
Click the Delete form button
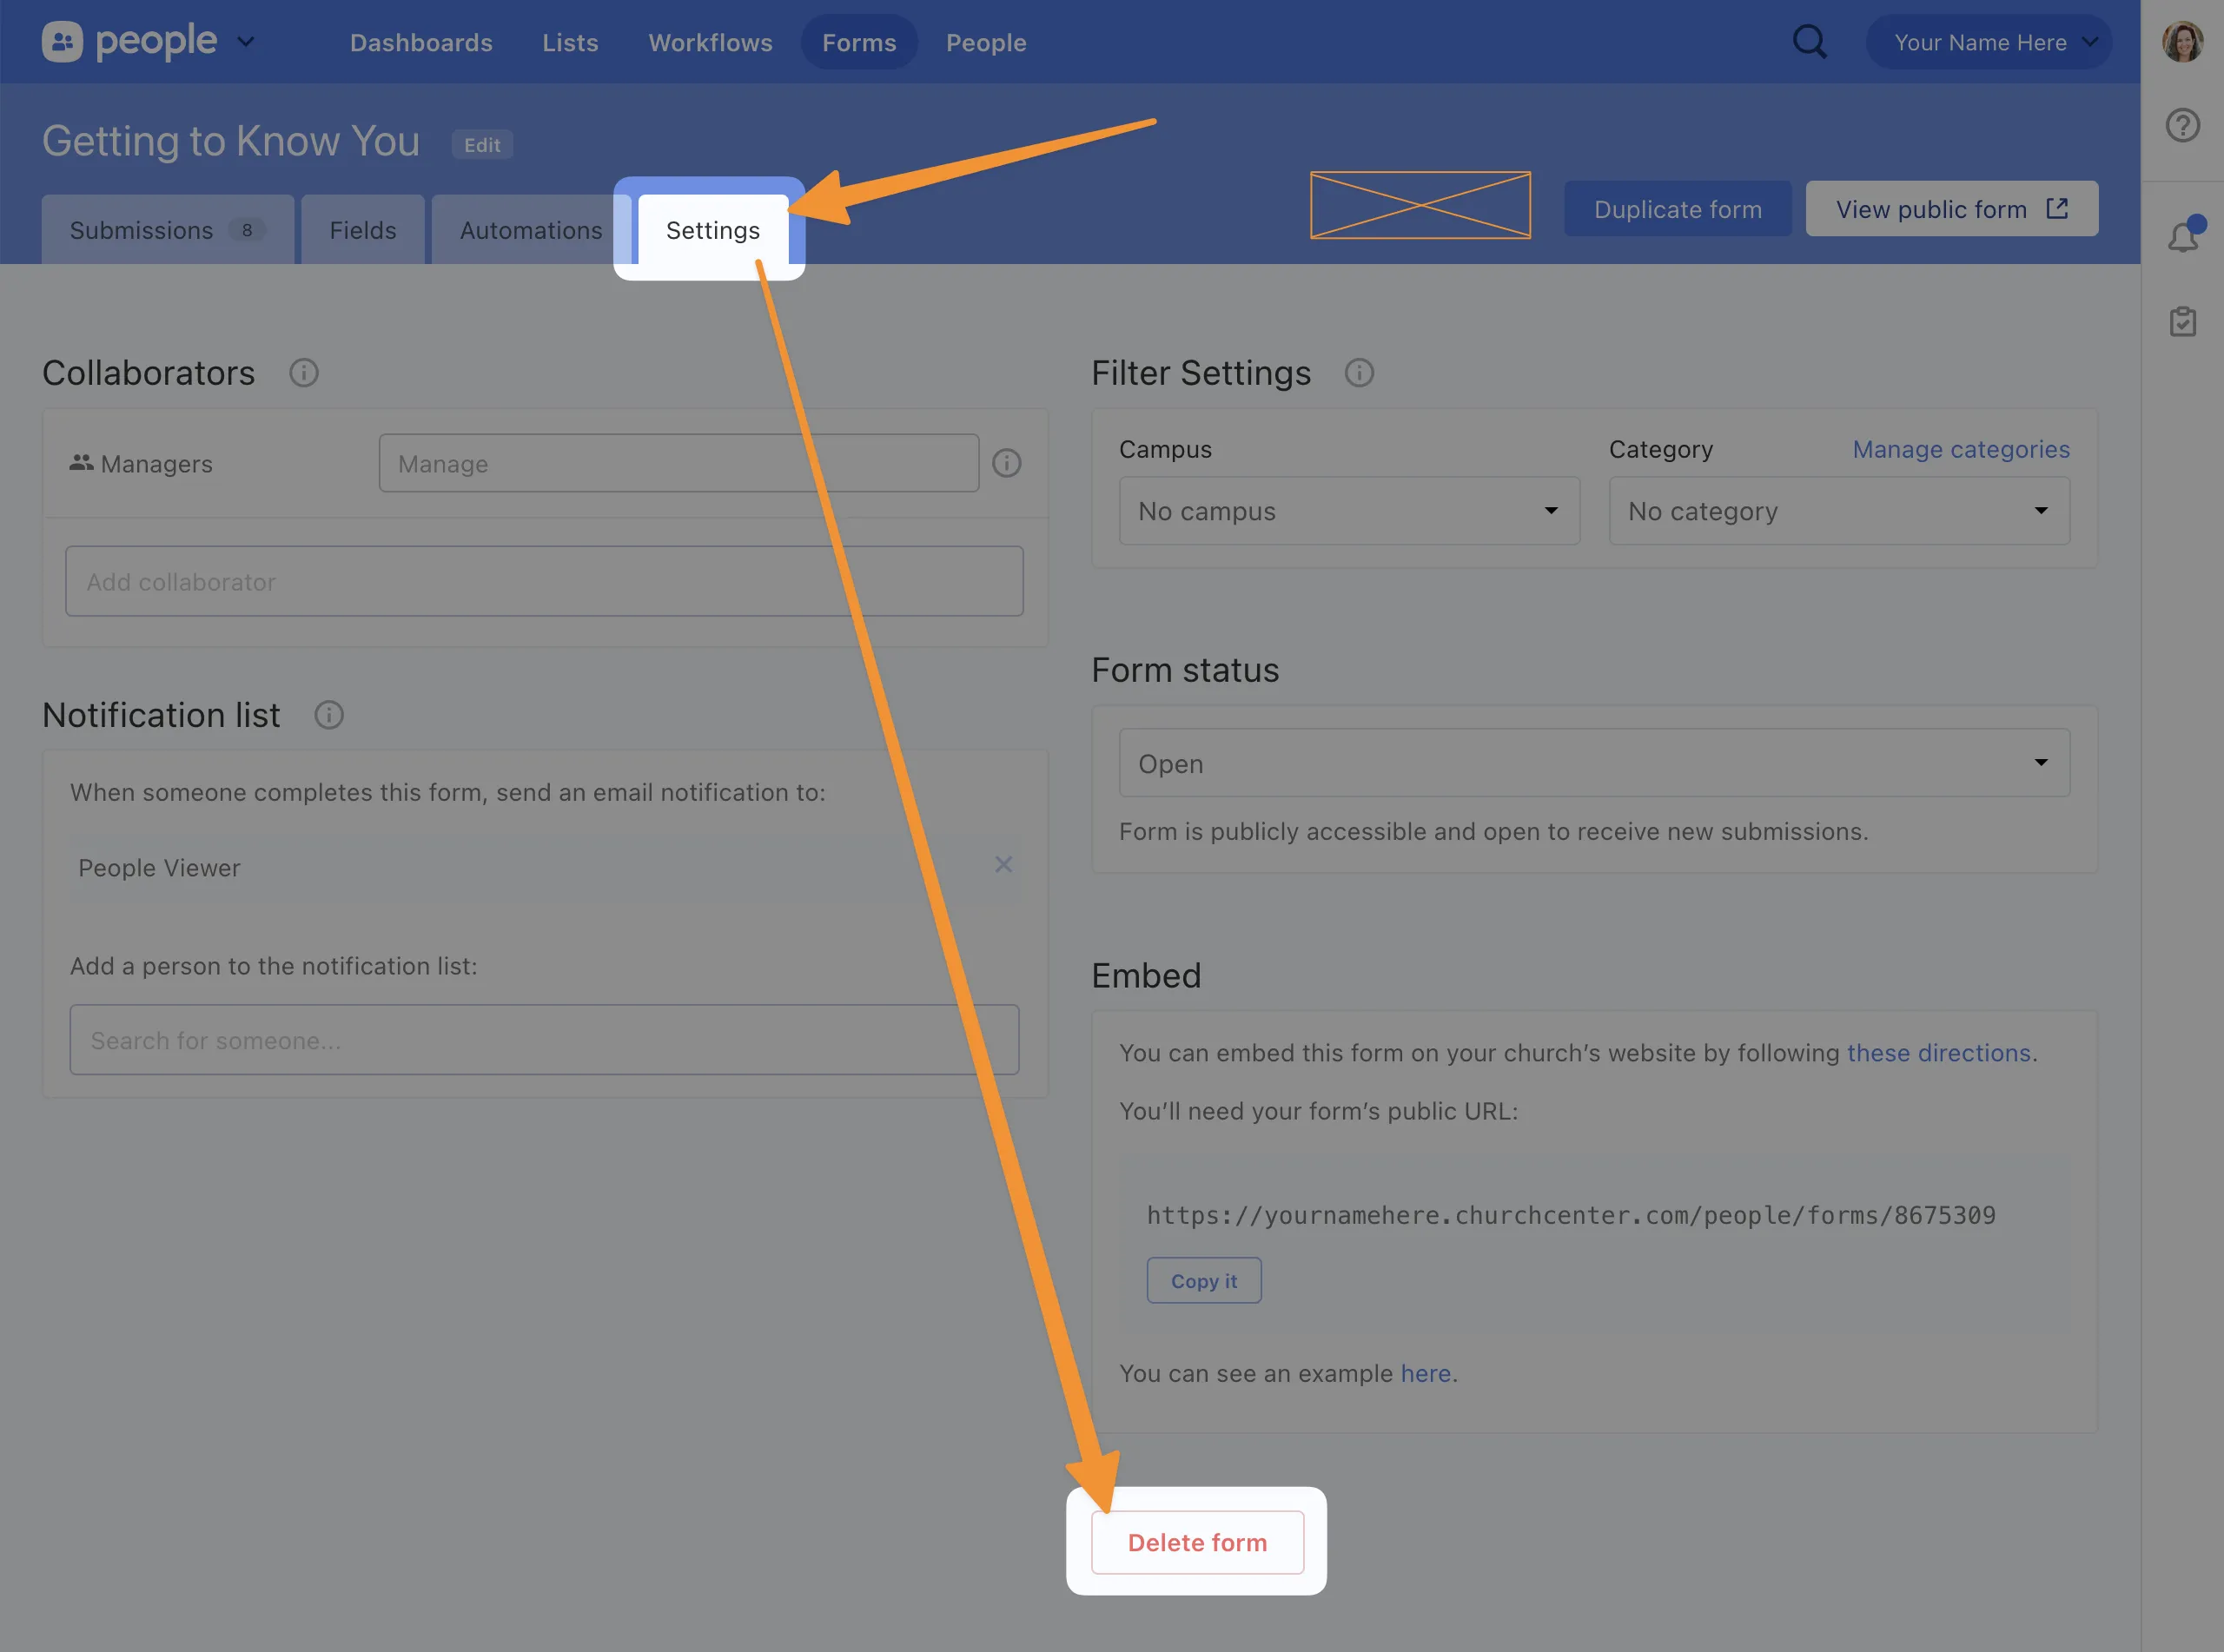coord(1197,1542)
